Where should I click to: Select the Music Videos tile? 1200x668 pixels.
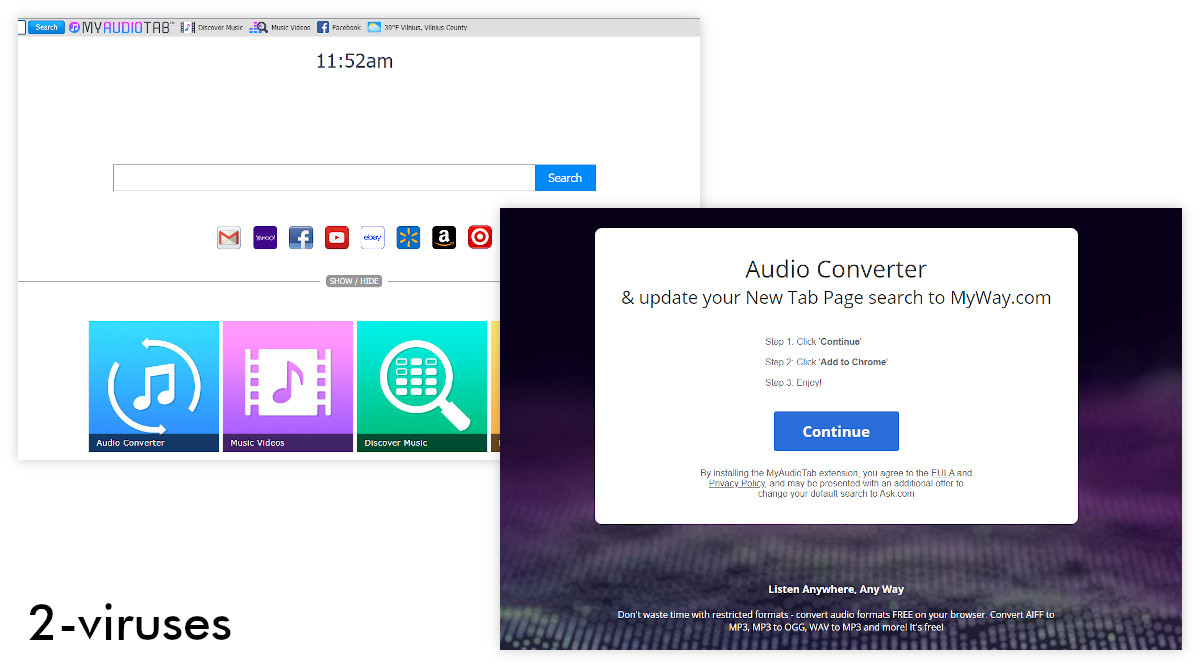tap(287, 386)
